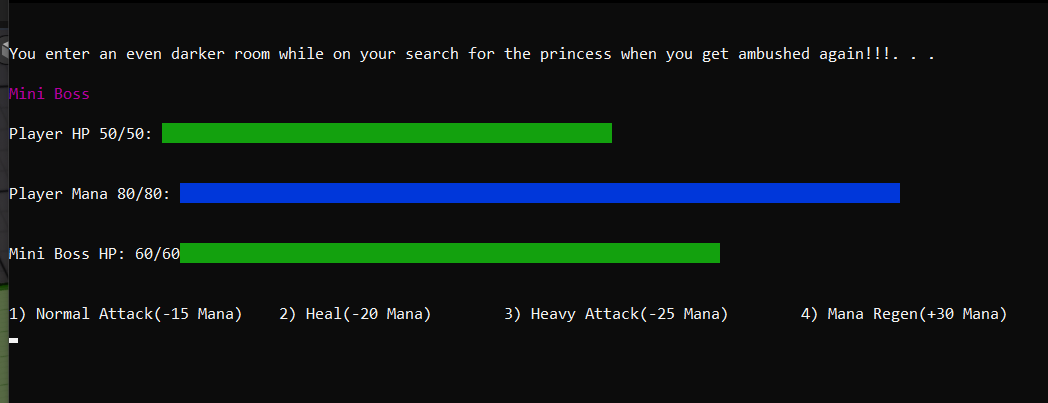The height and width of the screenshot is (403, 1048).
Task: Click the number 4) before Mana Regen
Action: [809, 314]
